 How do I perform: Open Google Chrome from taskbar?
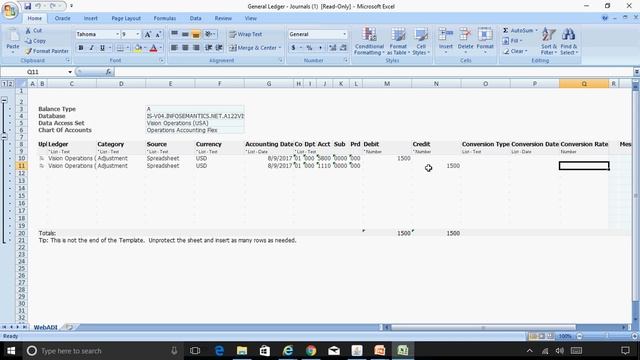(311, 351)
